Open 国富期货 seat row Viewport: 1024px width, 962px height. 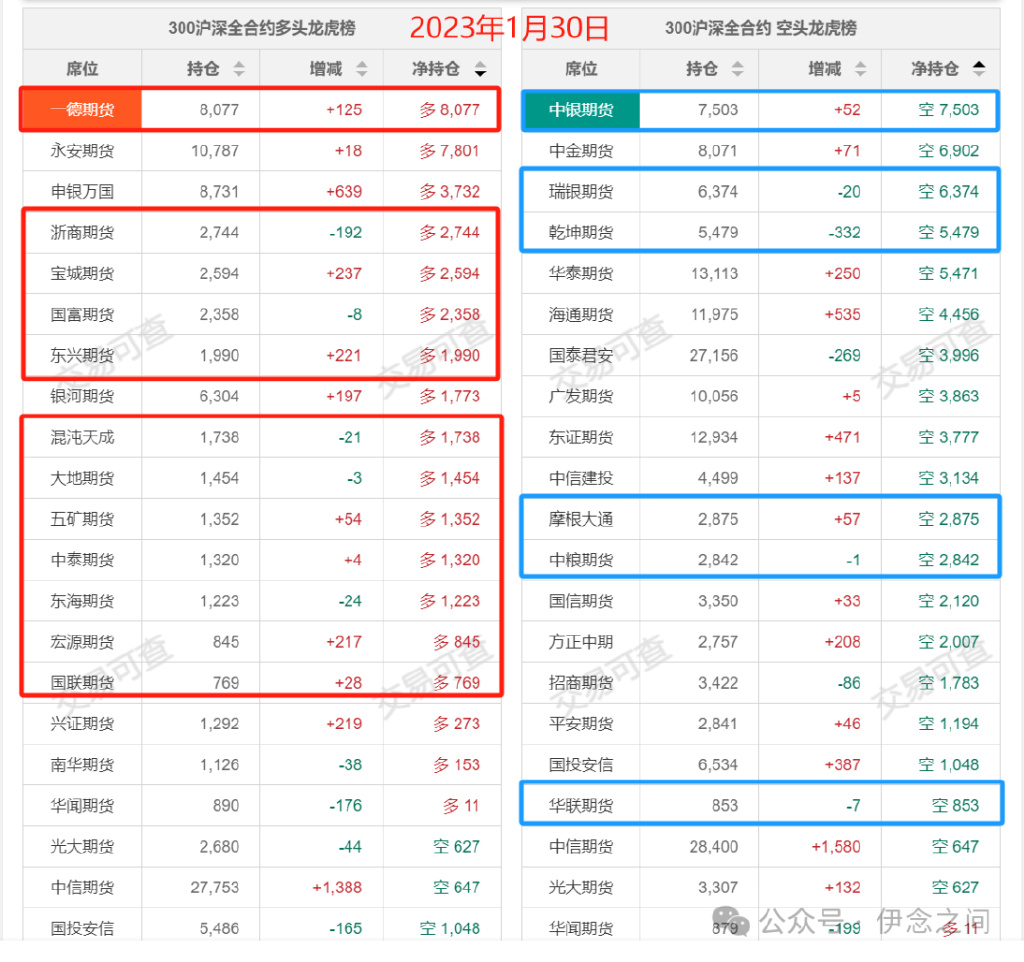[261, 314]
